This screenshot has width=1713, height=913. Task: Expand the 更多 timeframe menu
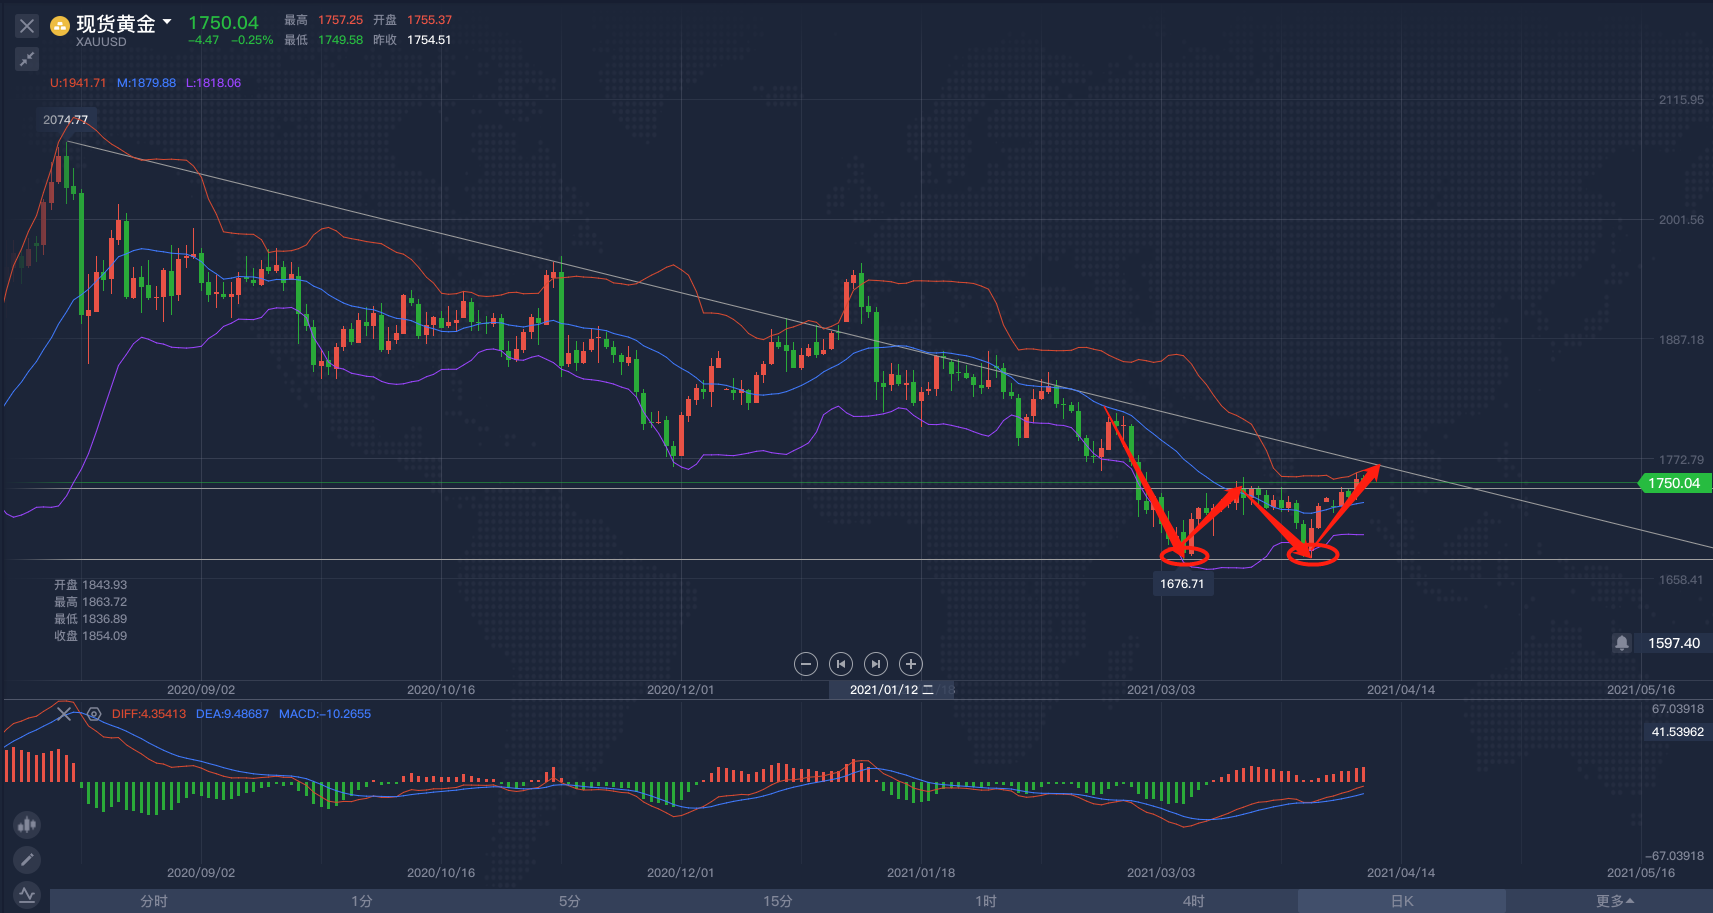point(1609,901)
